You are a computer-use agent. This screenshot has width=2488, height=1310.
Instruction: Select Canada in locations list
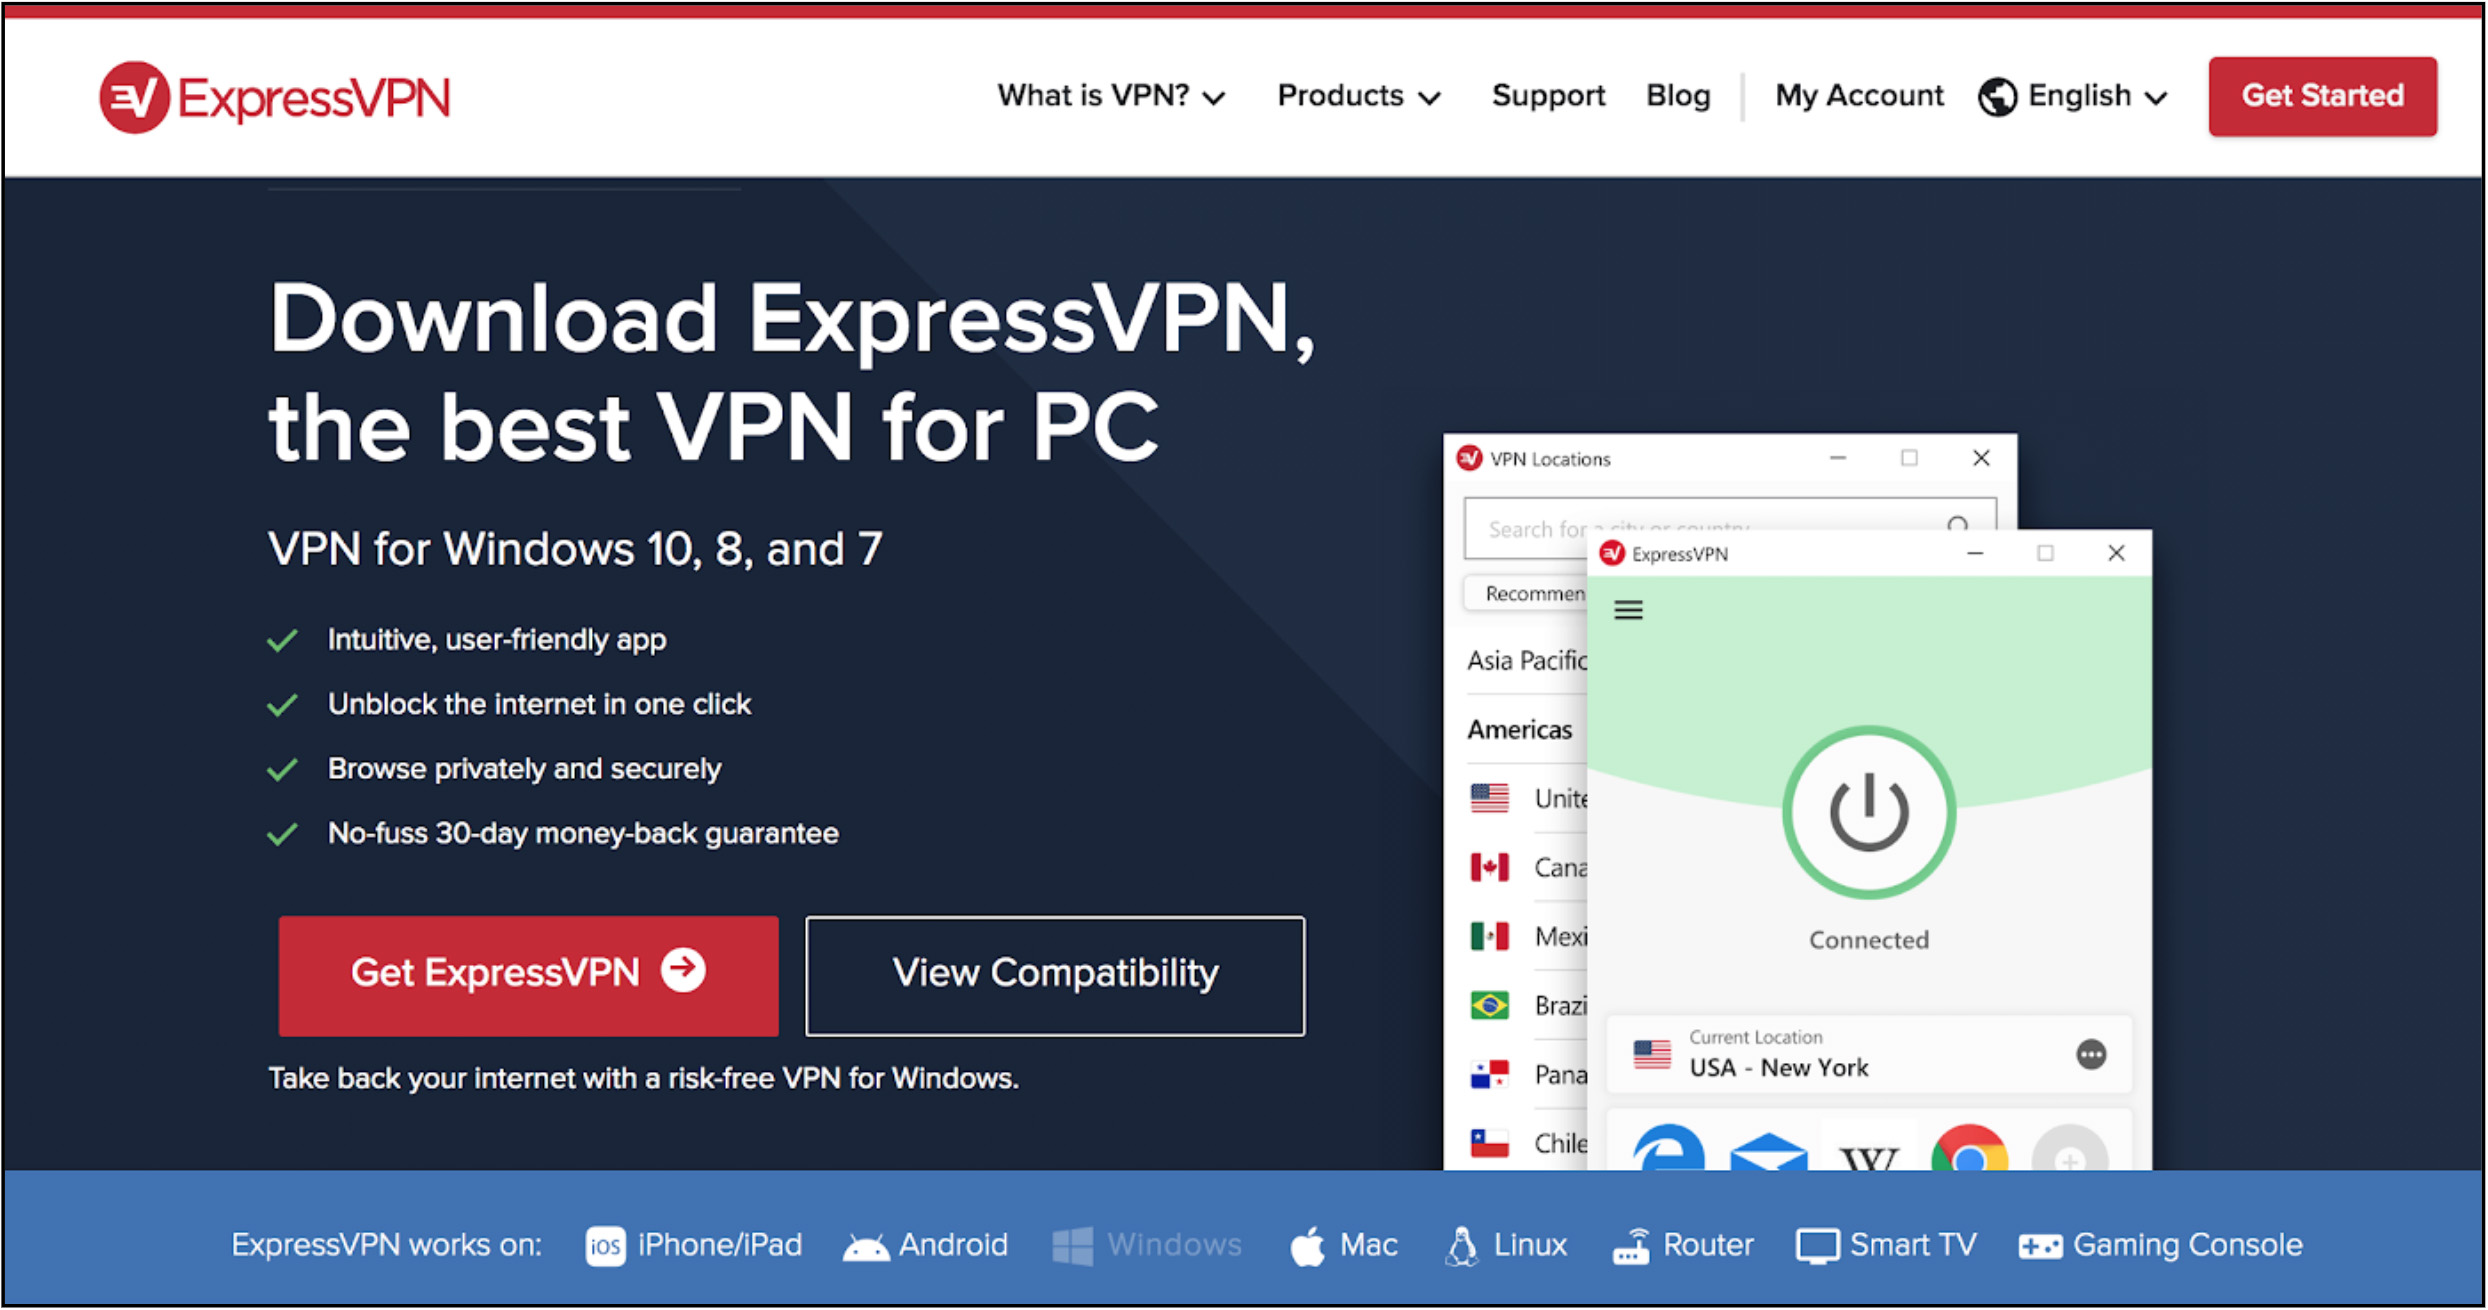[x=1528, y=867]
